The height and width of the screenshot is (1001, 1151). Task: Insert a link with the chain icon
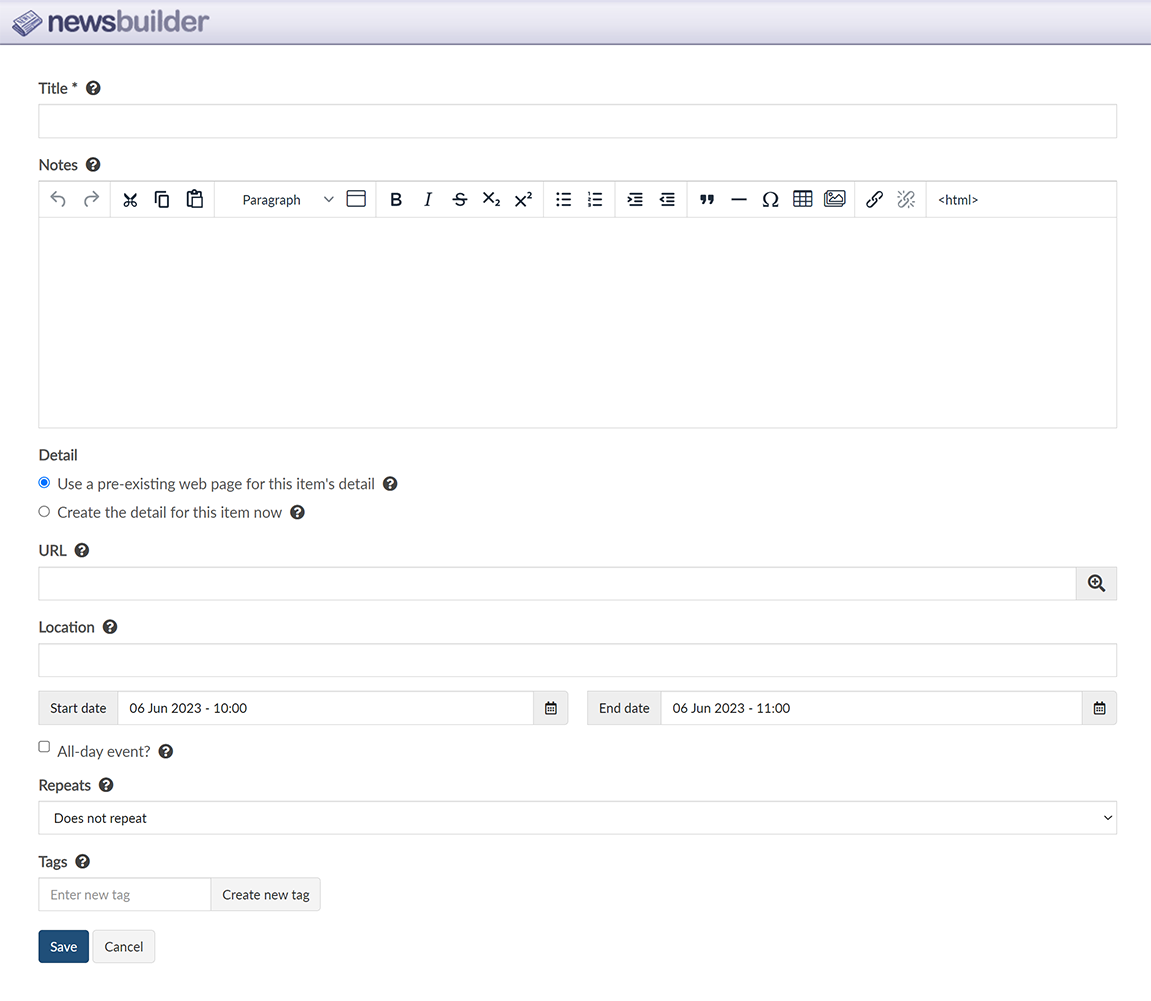pyautogui.click(x=874, y=200)
